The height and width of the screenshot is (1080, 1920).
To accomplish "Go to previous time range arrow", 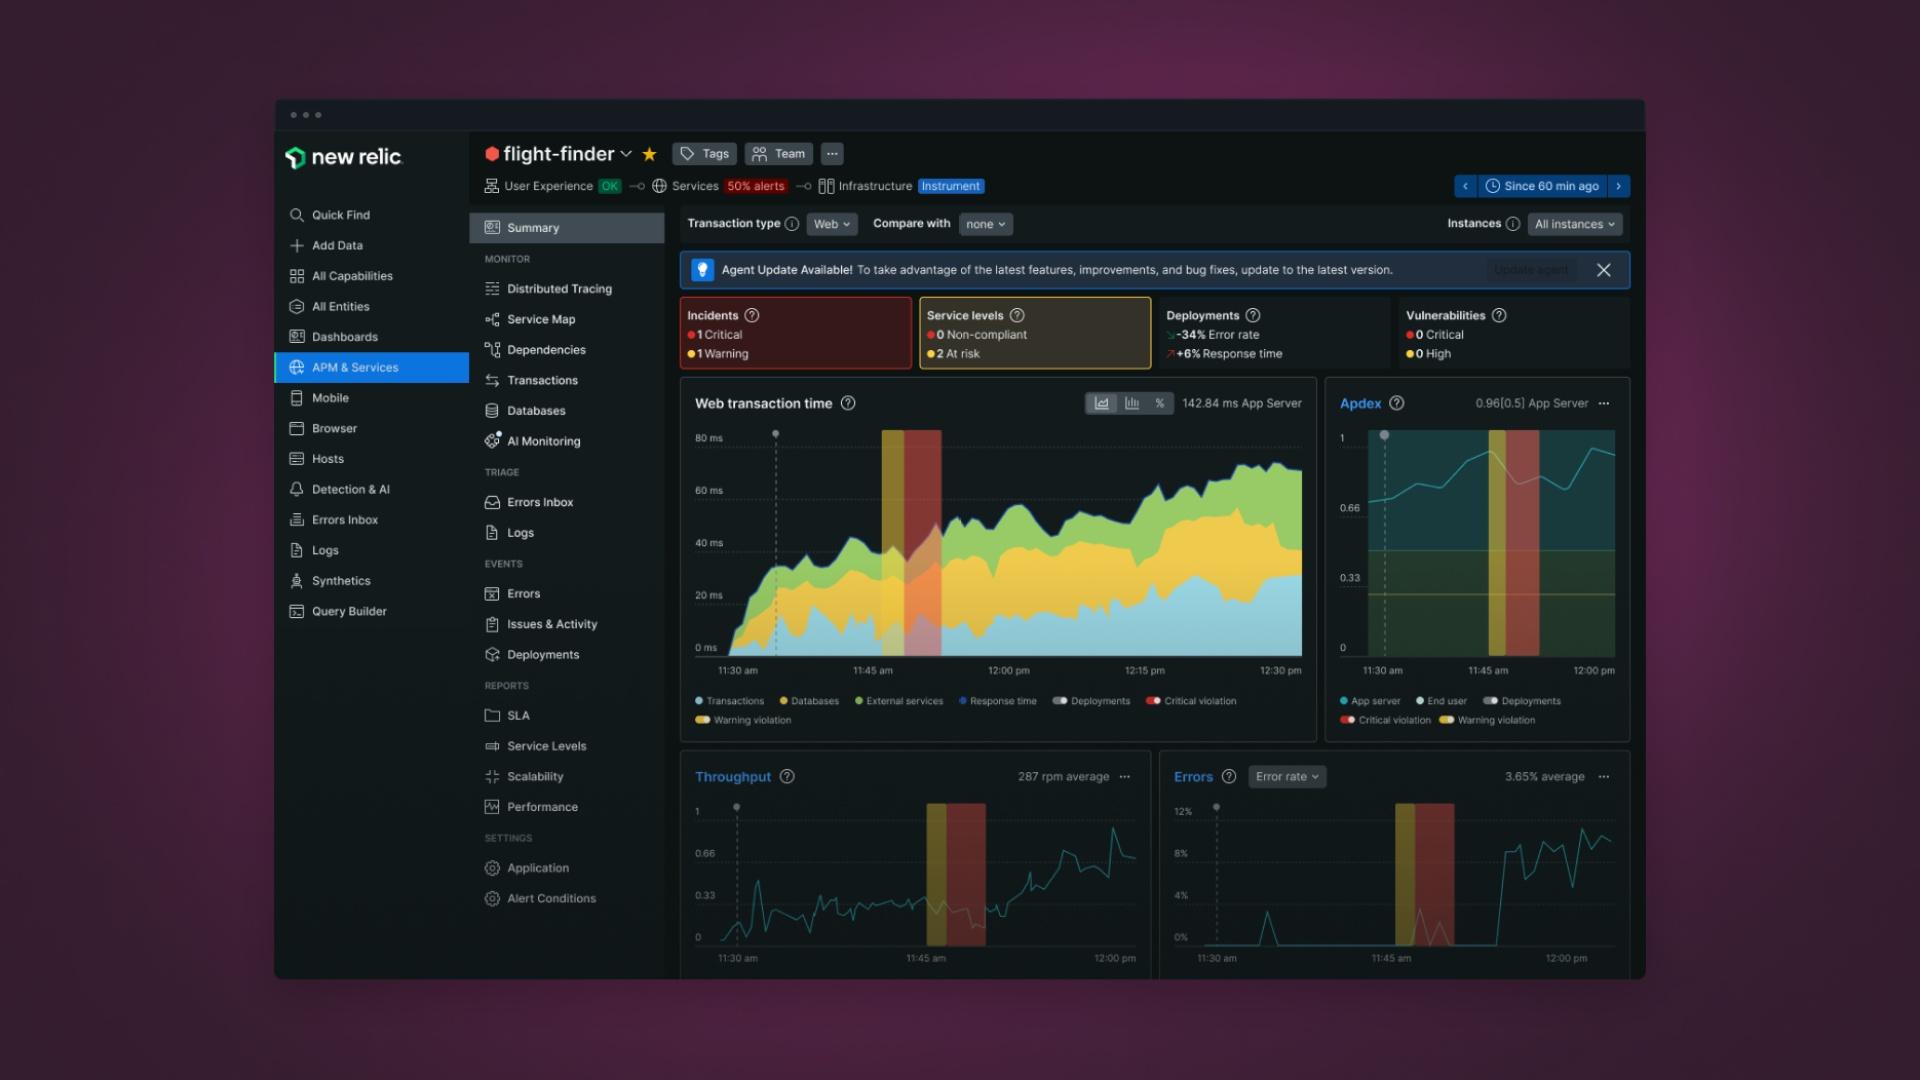I will (x=1465, y=186).
